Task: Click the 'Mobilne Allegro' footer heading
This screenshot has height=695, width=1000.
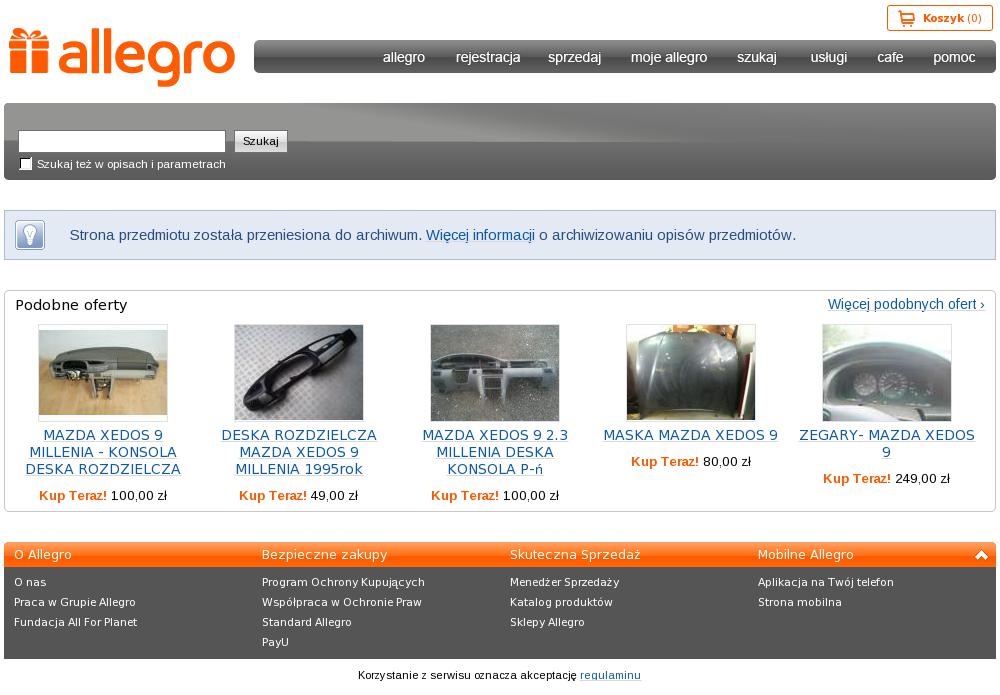Action: [x=805, y=555]
